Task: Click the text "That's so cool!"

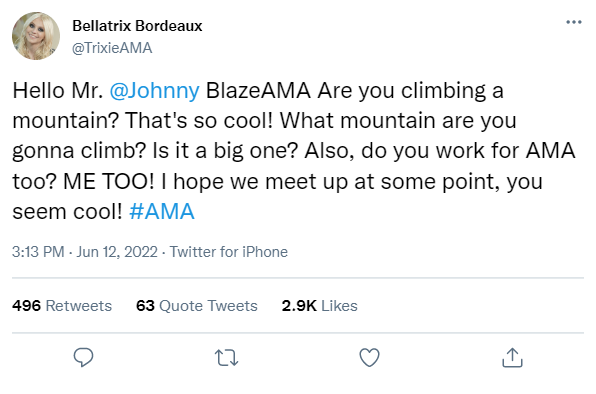Action: (x=199, y=121)
